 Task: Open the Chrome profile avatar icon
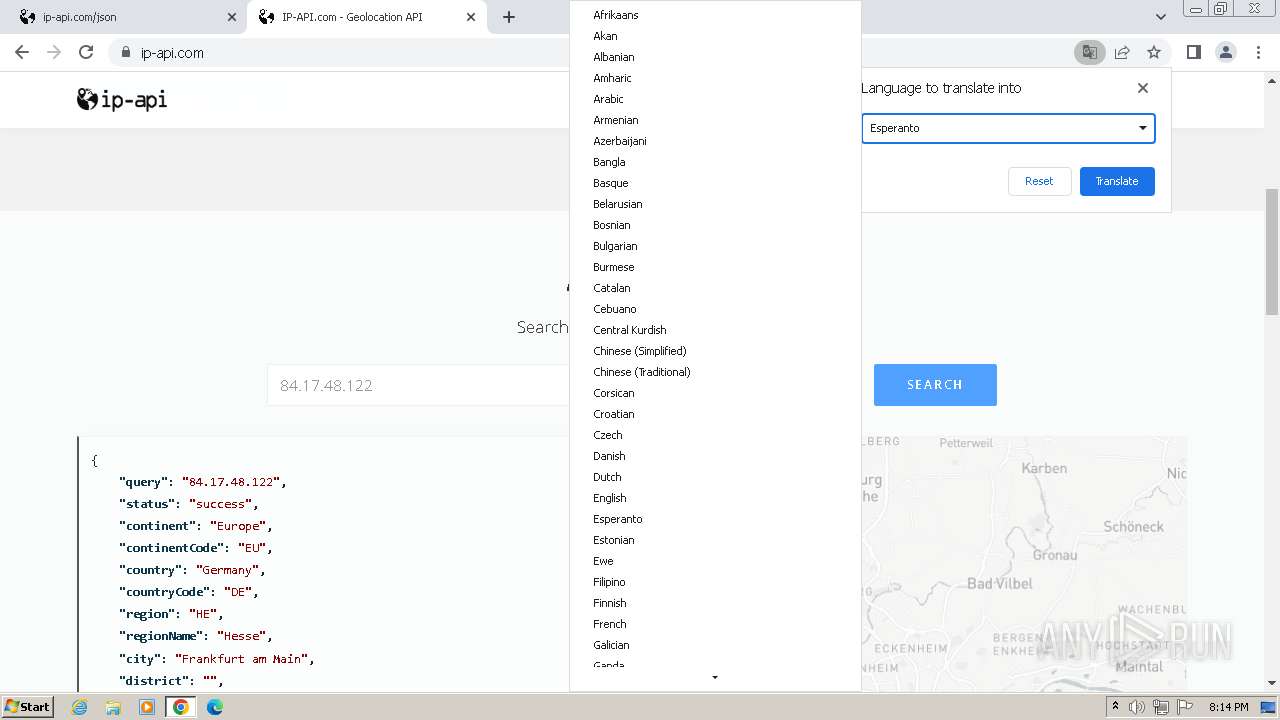(1226, 52)
